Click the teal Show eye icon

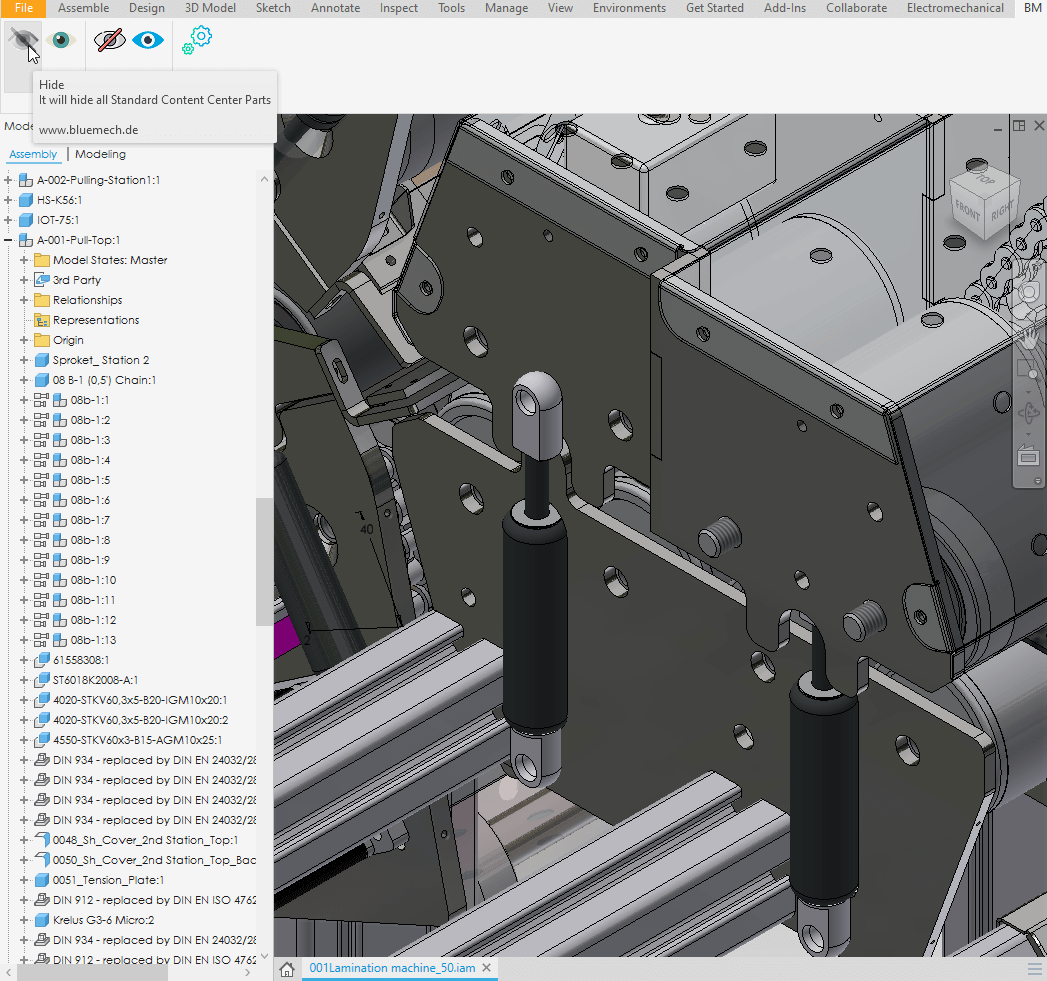[x=61, y=40]
